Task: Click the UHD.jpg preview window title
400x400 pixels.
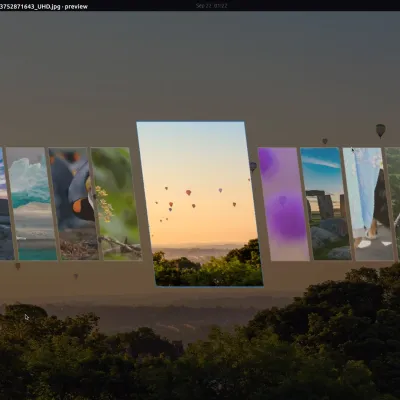Action: [x=44, y=6]
